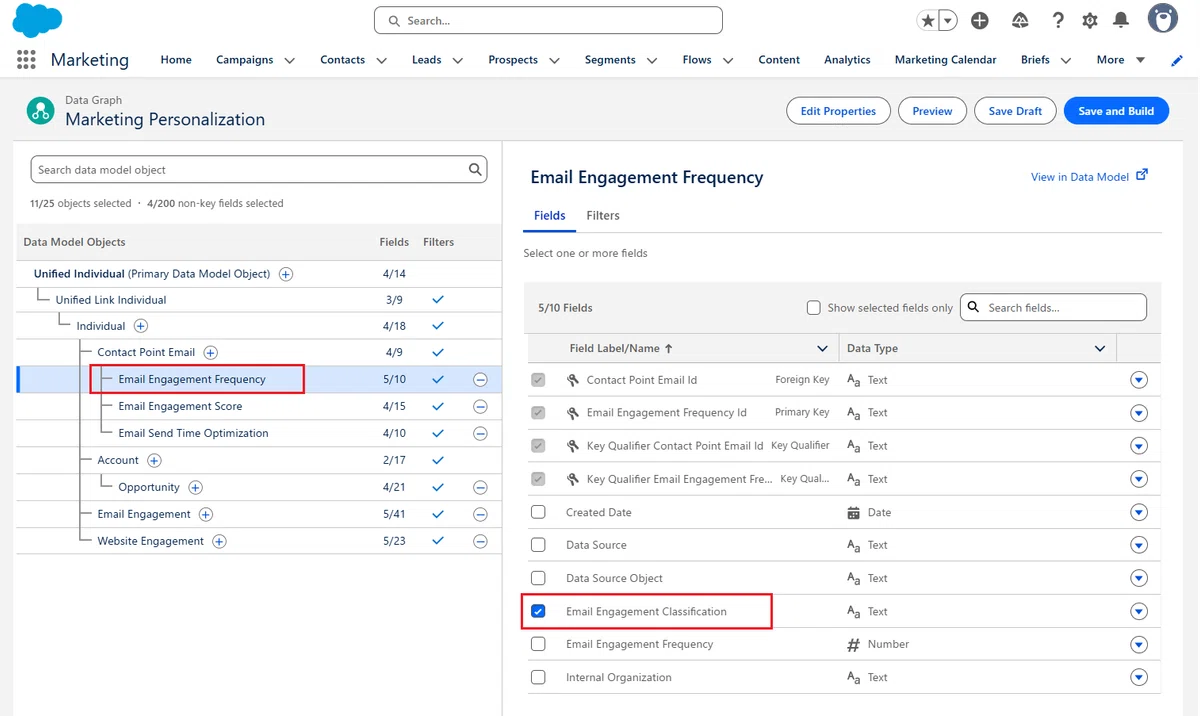Image resolution: width=1200 pixels, height=716 pixels.
Task: Open the Contacts nav dropdown chevron
Action: coord(382,61)
